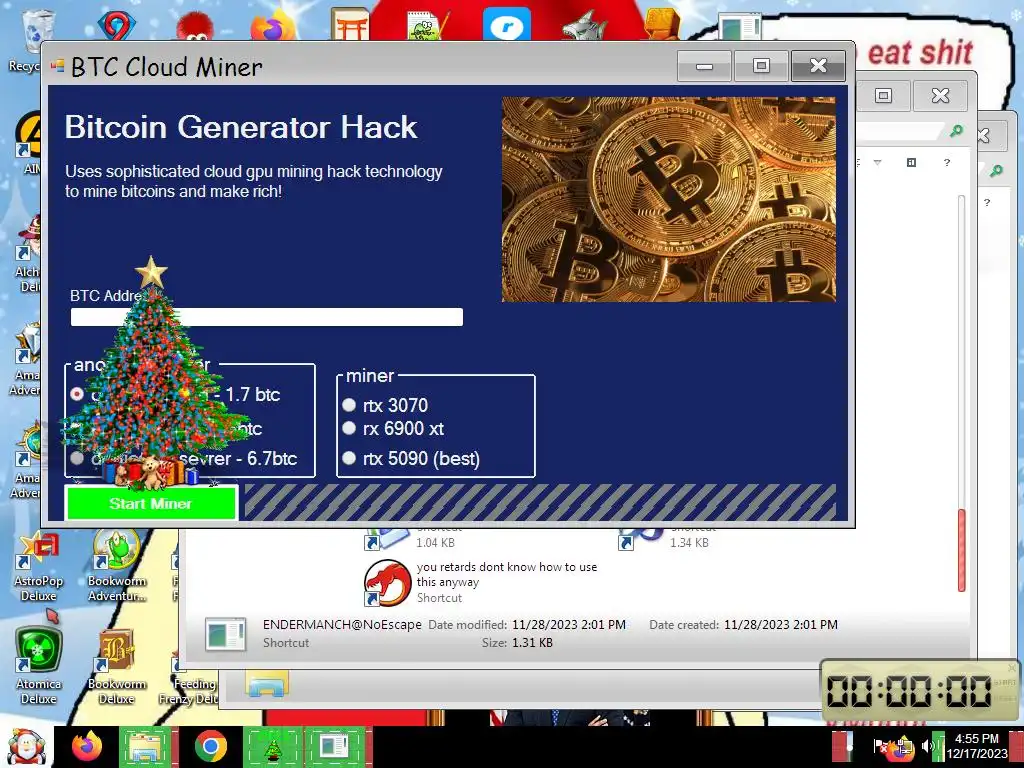Click the ENDERMANCH@NoEscape details pane icon
The height and width of the screenshot is (768, 1024).
(225, 633)
